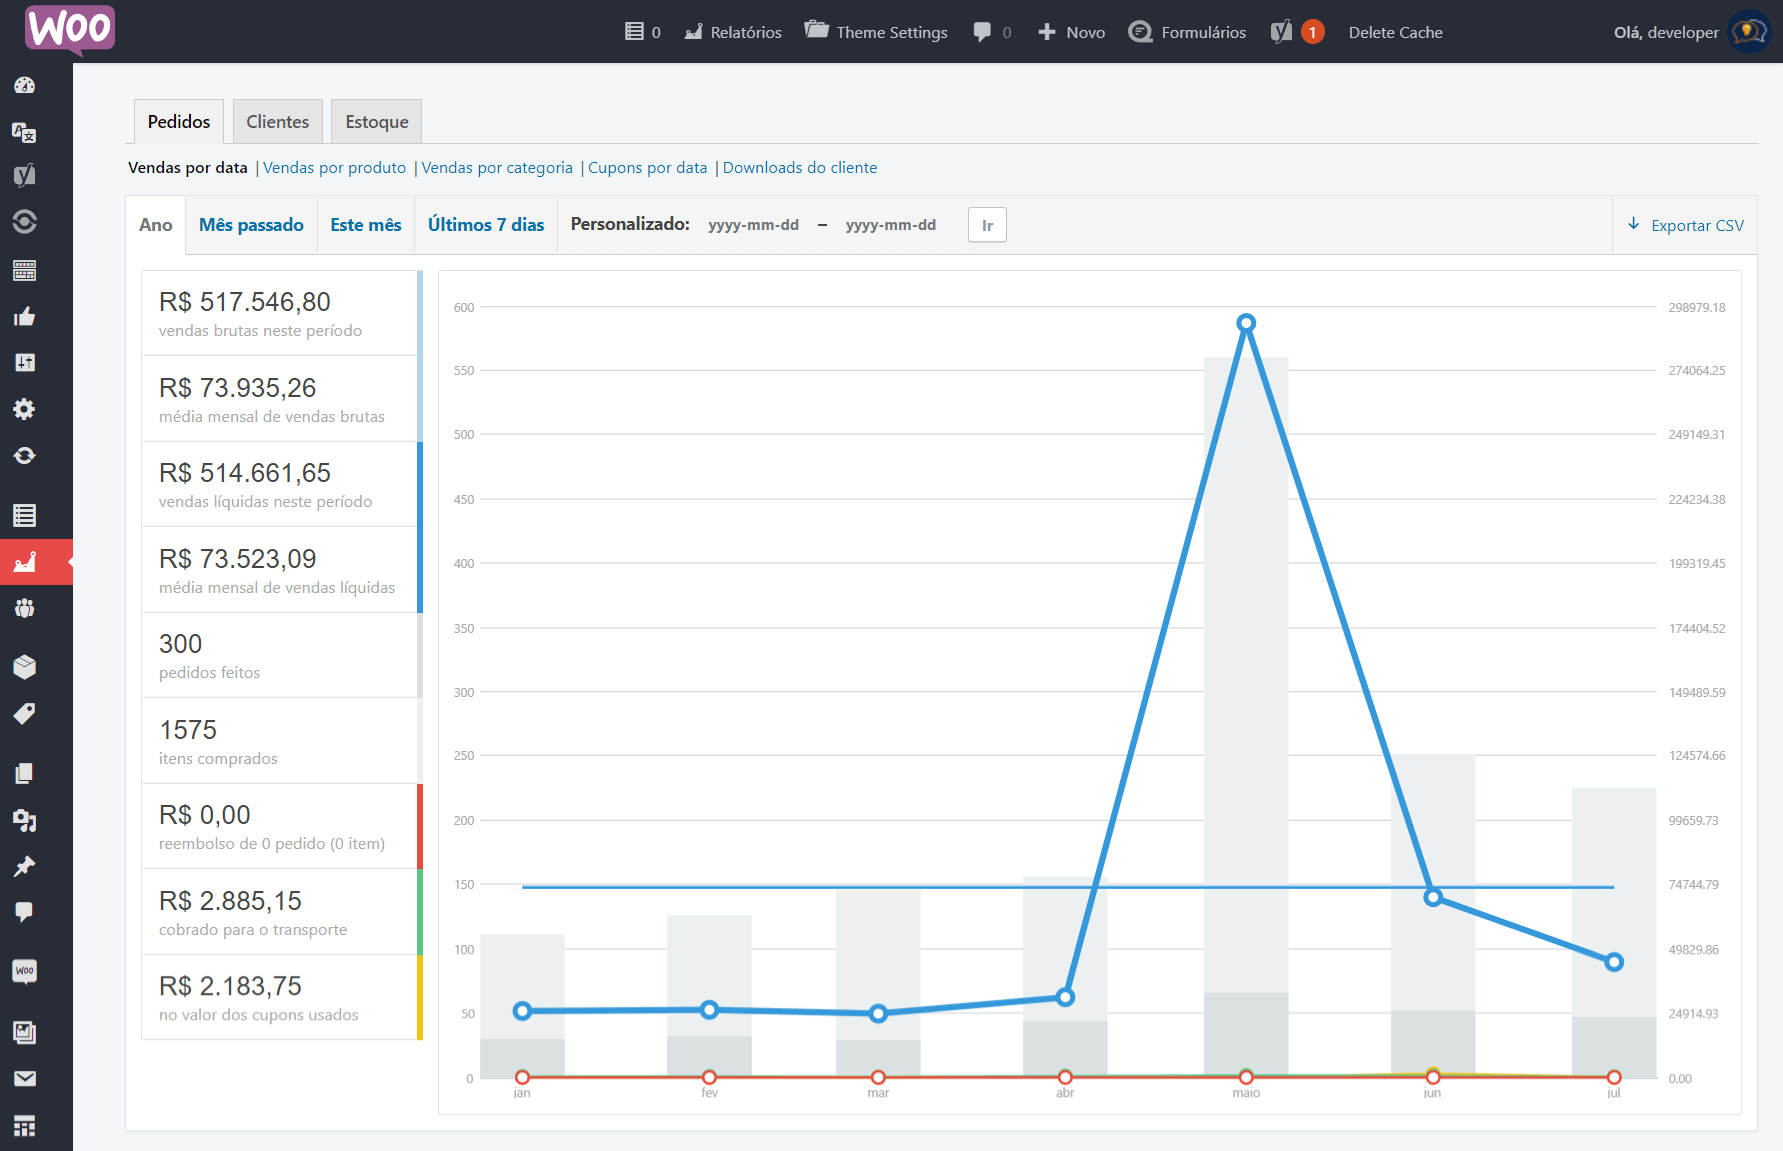The width and height of the screenshot is (1783, 1151).
Task: Select the Últimos 7 dias range
Action: [486, 225]
